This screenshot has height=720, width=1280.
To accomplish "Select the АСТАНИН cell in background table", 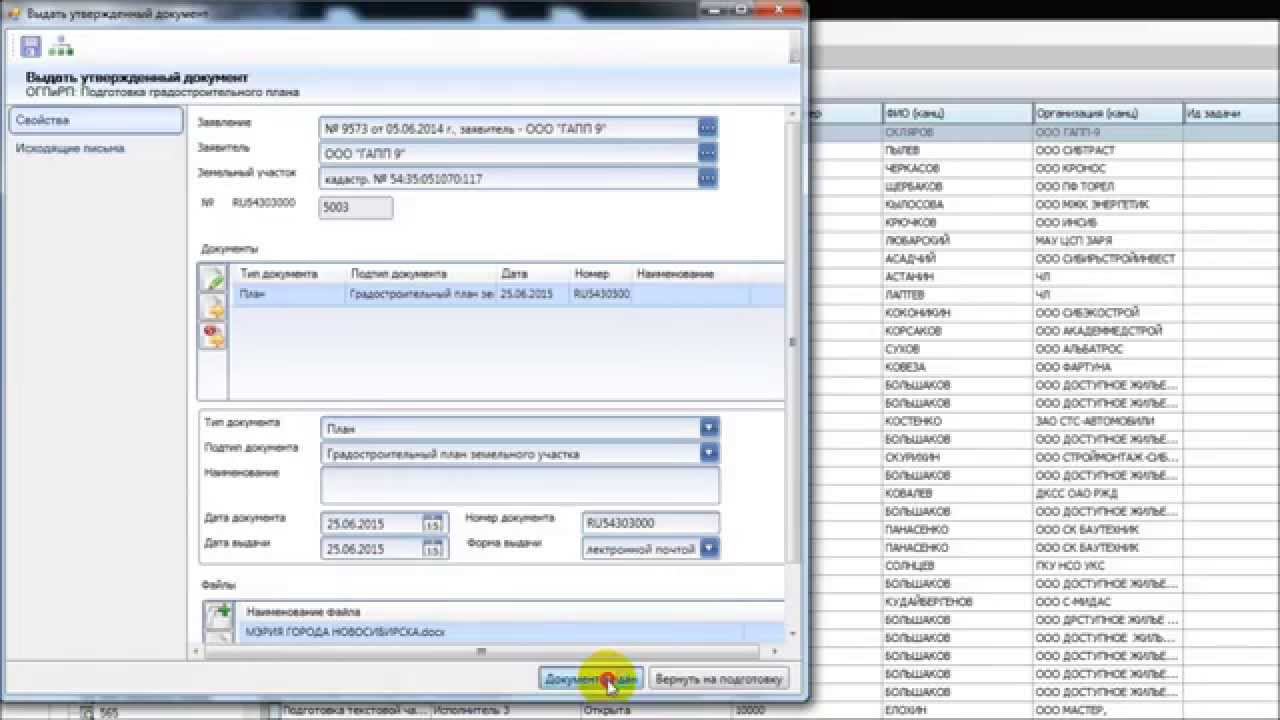I will click(x=957, y=276).
